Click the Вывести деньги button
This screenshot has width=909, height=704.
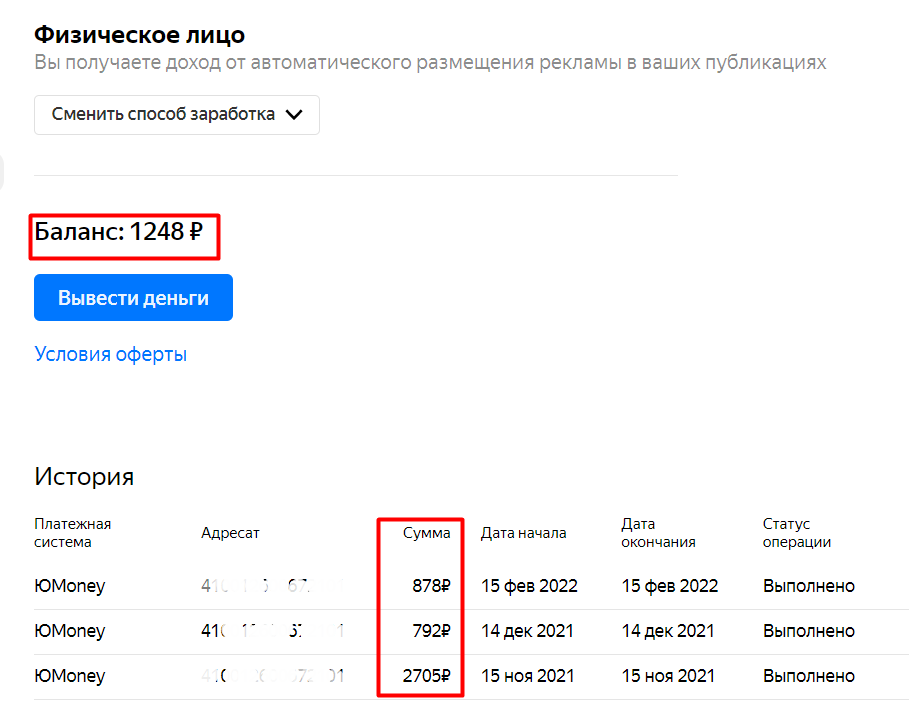pos(133,297)
